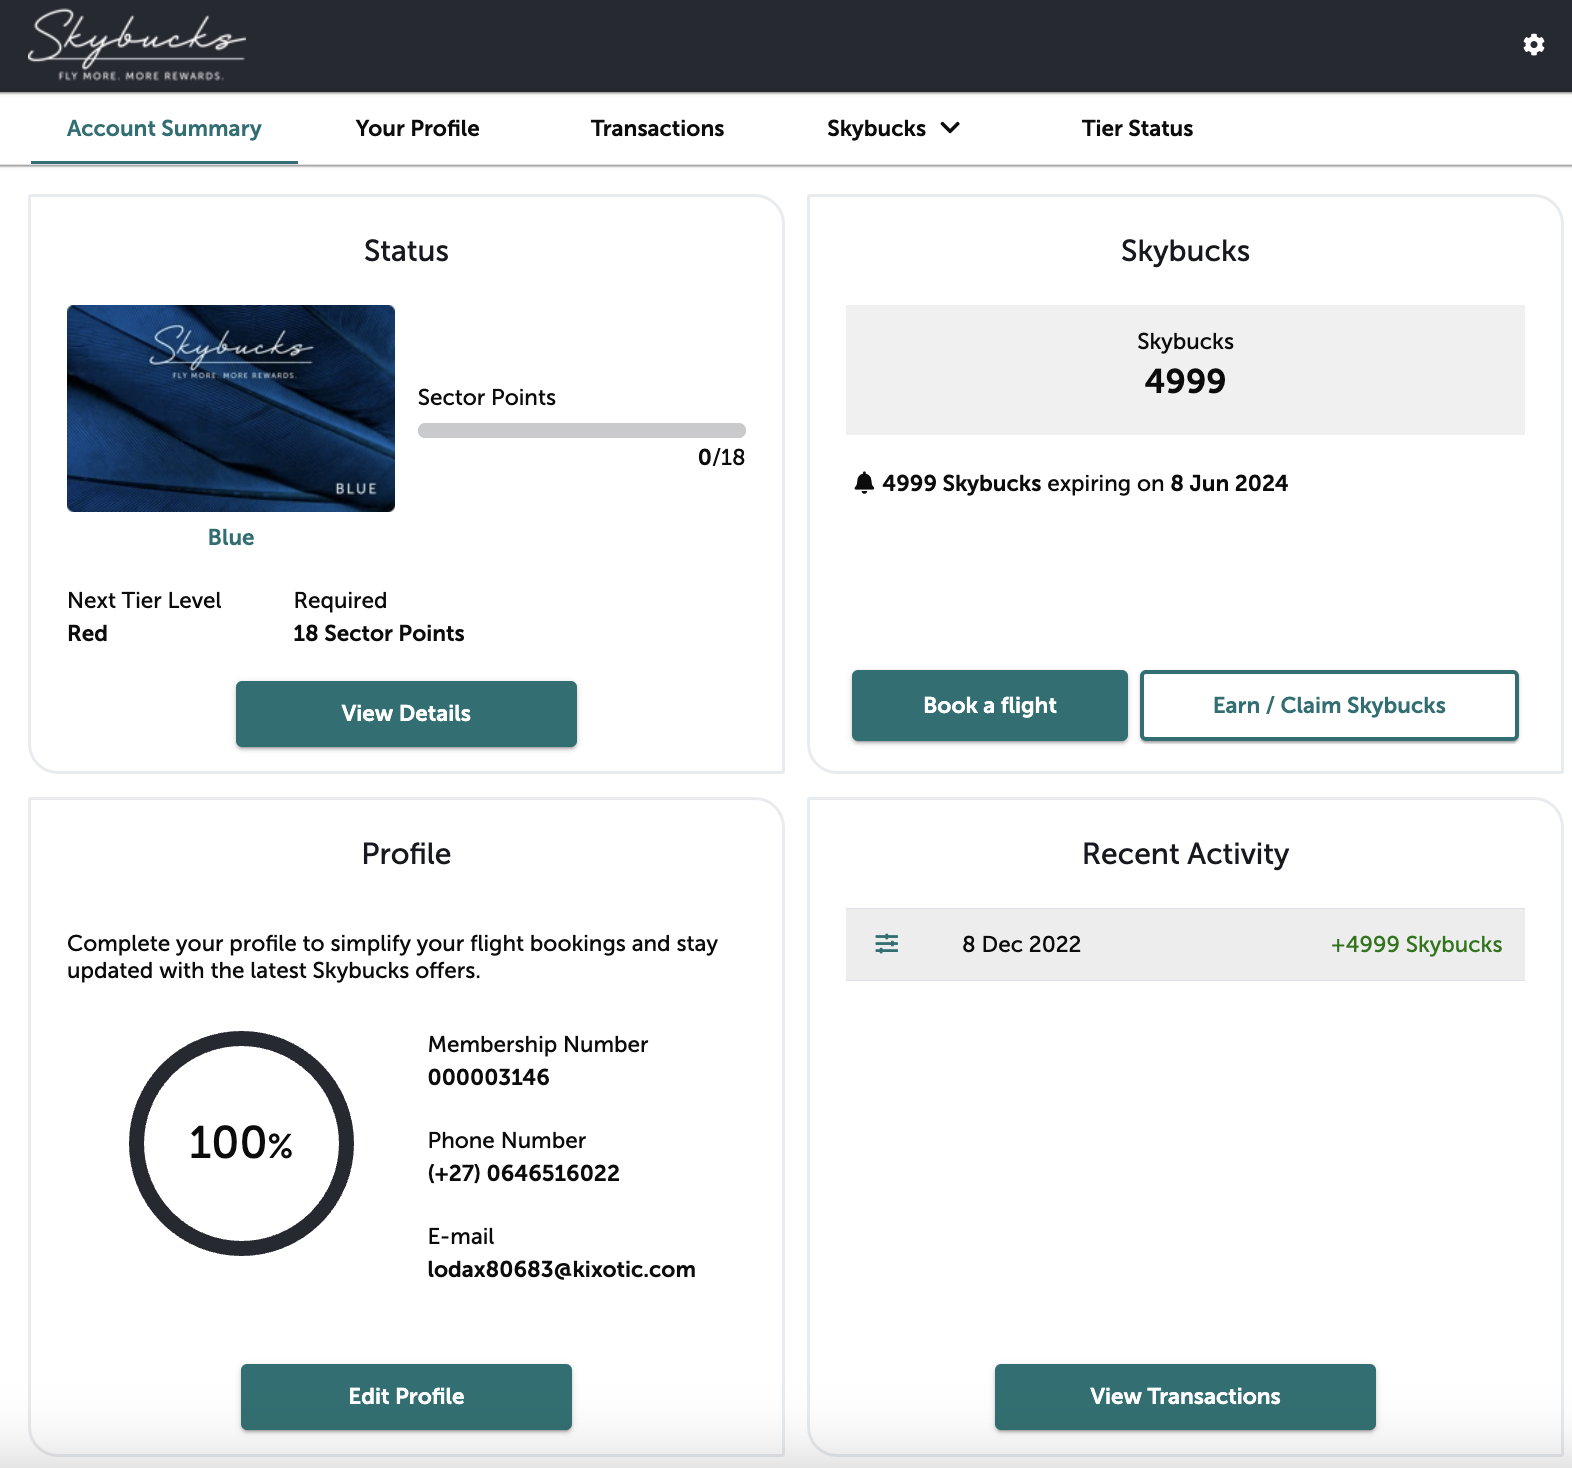The image size is (1572, 1468).
Task: Click the Edit Profile button
Action: point(406,1397)
